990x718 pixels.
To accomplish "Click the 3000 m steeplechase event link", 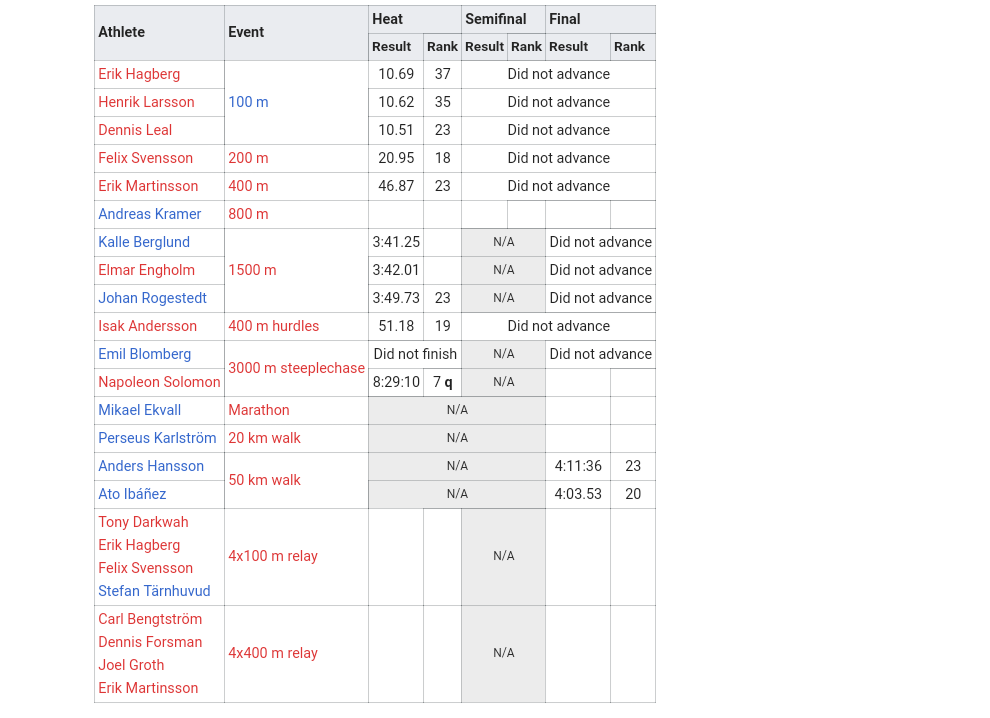I will coord(296,368).
